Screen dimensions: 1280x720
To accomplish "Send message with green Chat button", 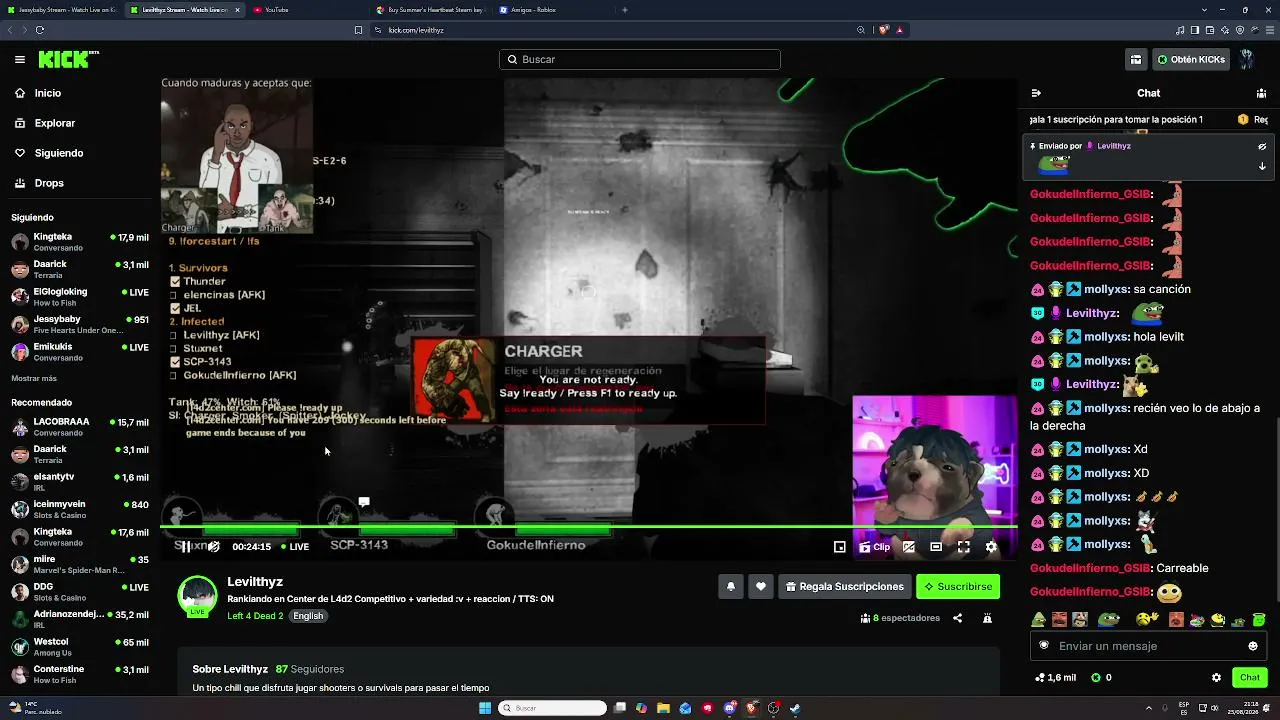I will [1250, 678].
